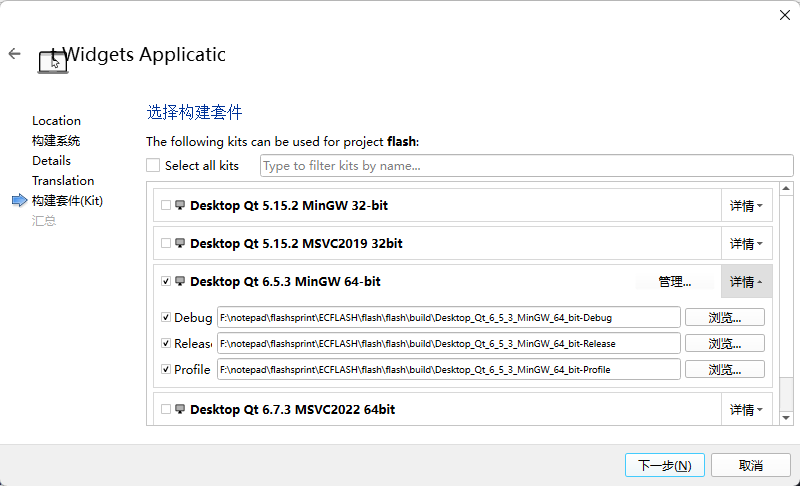Screen dimensions: 800x486
Task: Expand 详情 for Qt 5.15.2 MinGW 32-bit
Action: coord(746,206)
